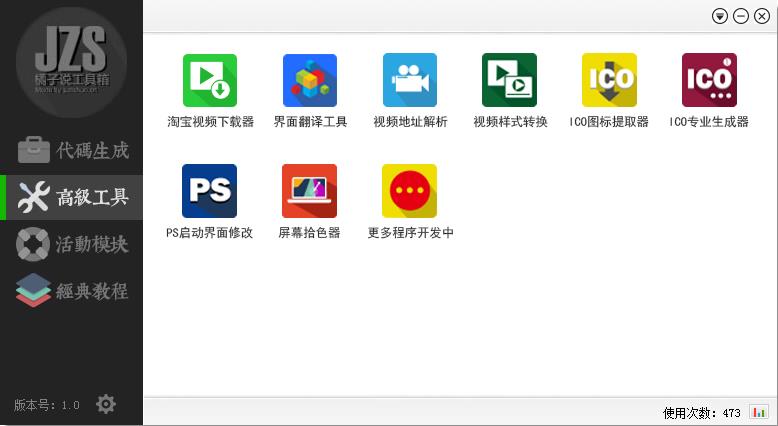Open the 淘宝视频下载器 tool icon
778x426 pixels.
tap(209, 81)
